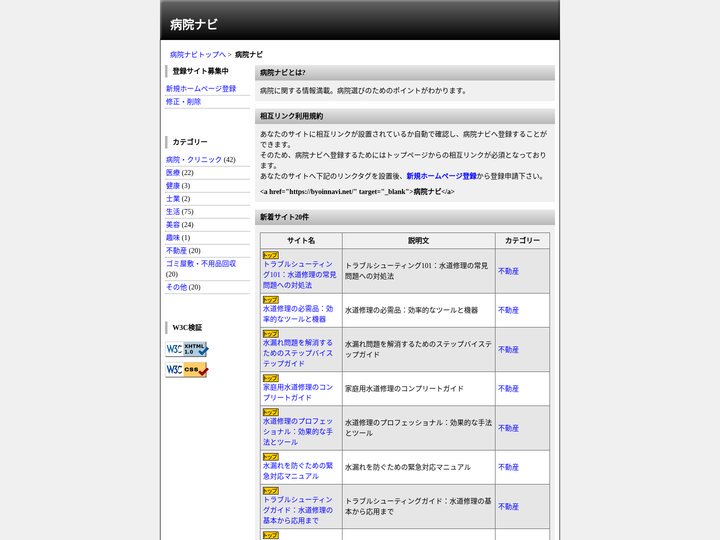
Task: Open the ゴミ屋敷・不用品回収 category link
Action: pos(201,264)
